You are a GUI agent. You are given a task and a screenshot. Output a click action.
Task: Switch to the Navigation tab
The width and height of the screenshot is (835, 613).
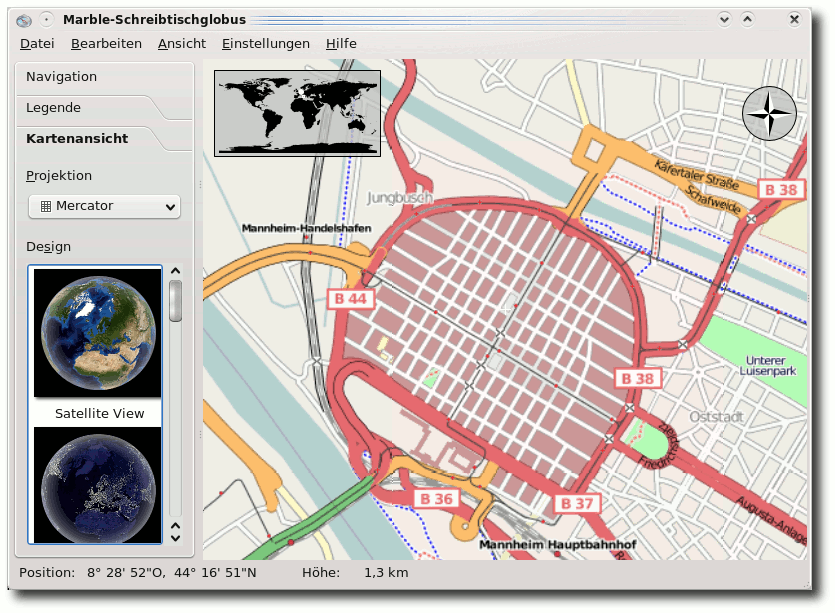[62, 77]
